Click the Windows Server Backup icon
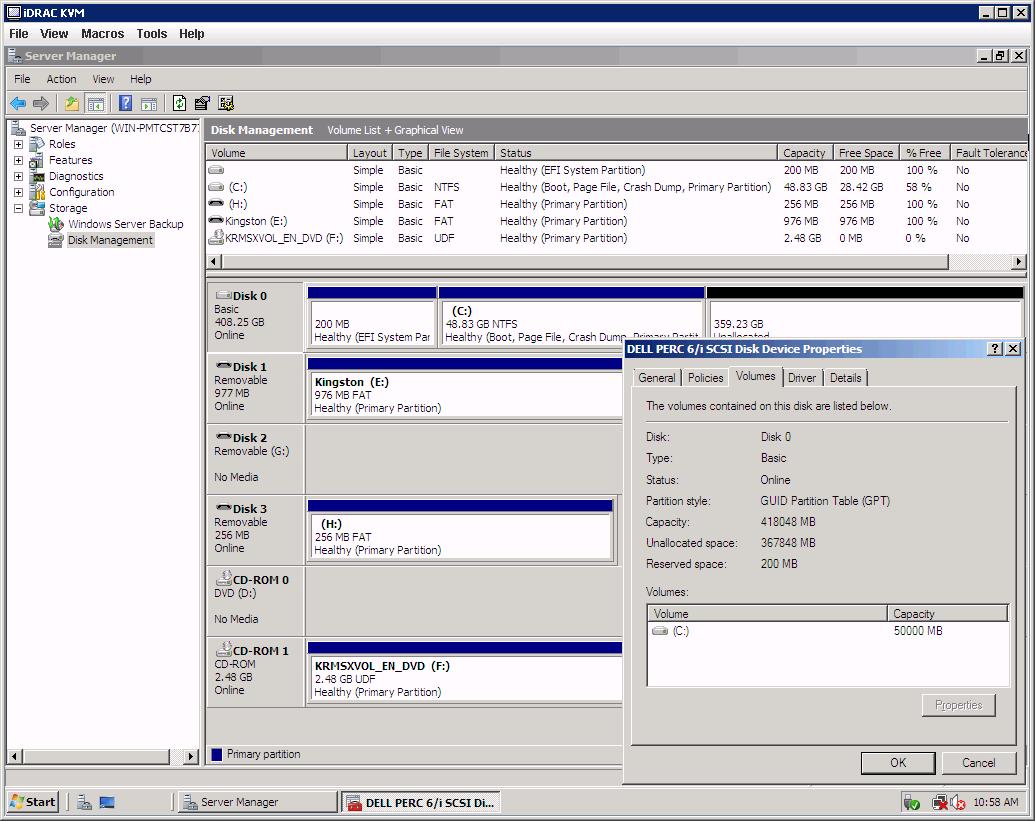 click(x=56, y=224)
